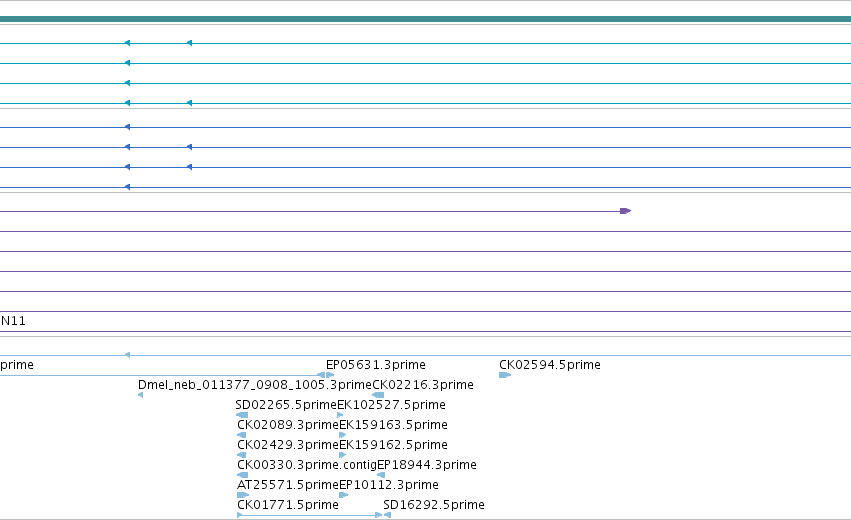This screenshot has width=851, height=520.
Task: Select the arrow glyph beneath CK02594.5prime
Action: (x=505, y=375)
